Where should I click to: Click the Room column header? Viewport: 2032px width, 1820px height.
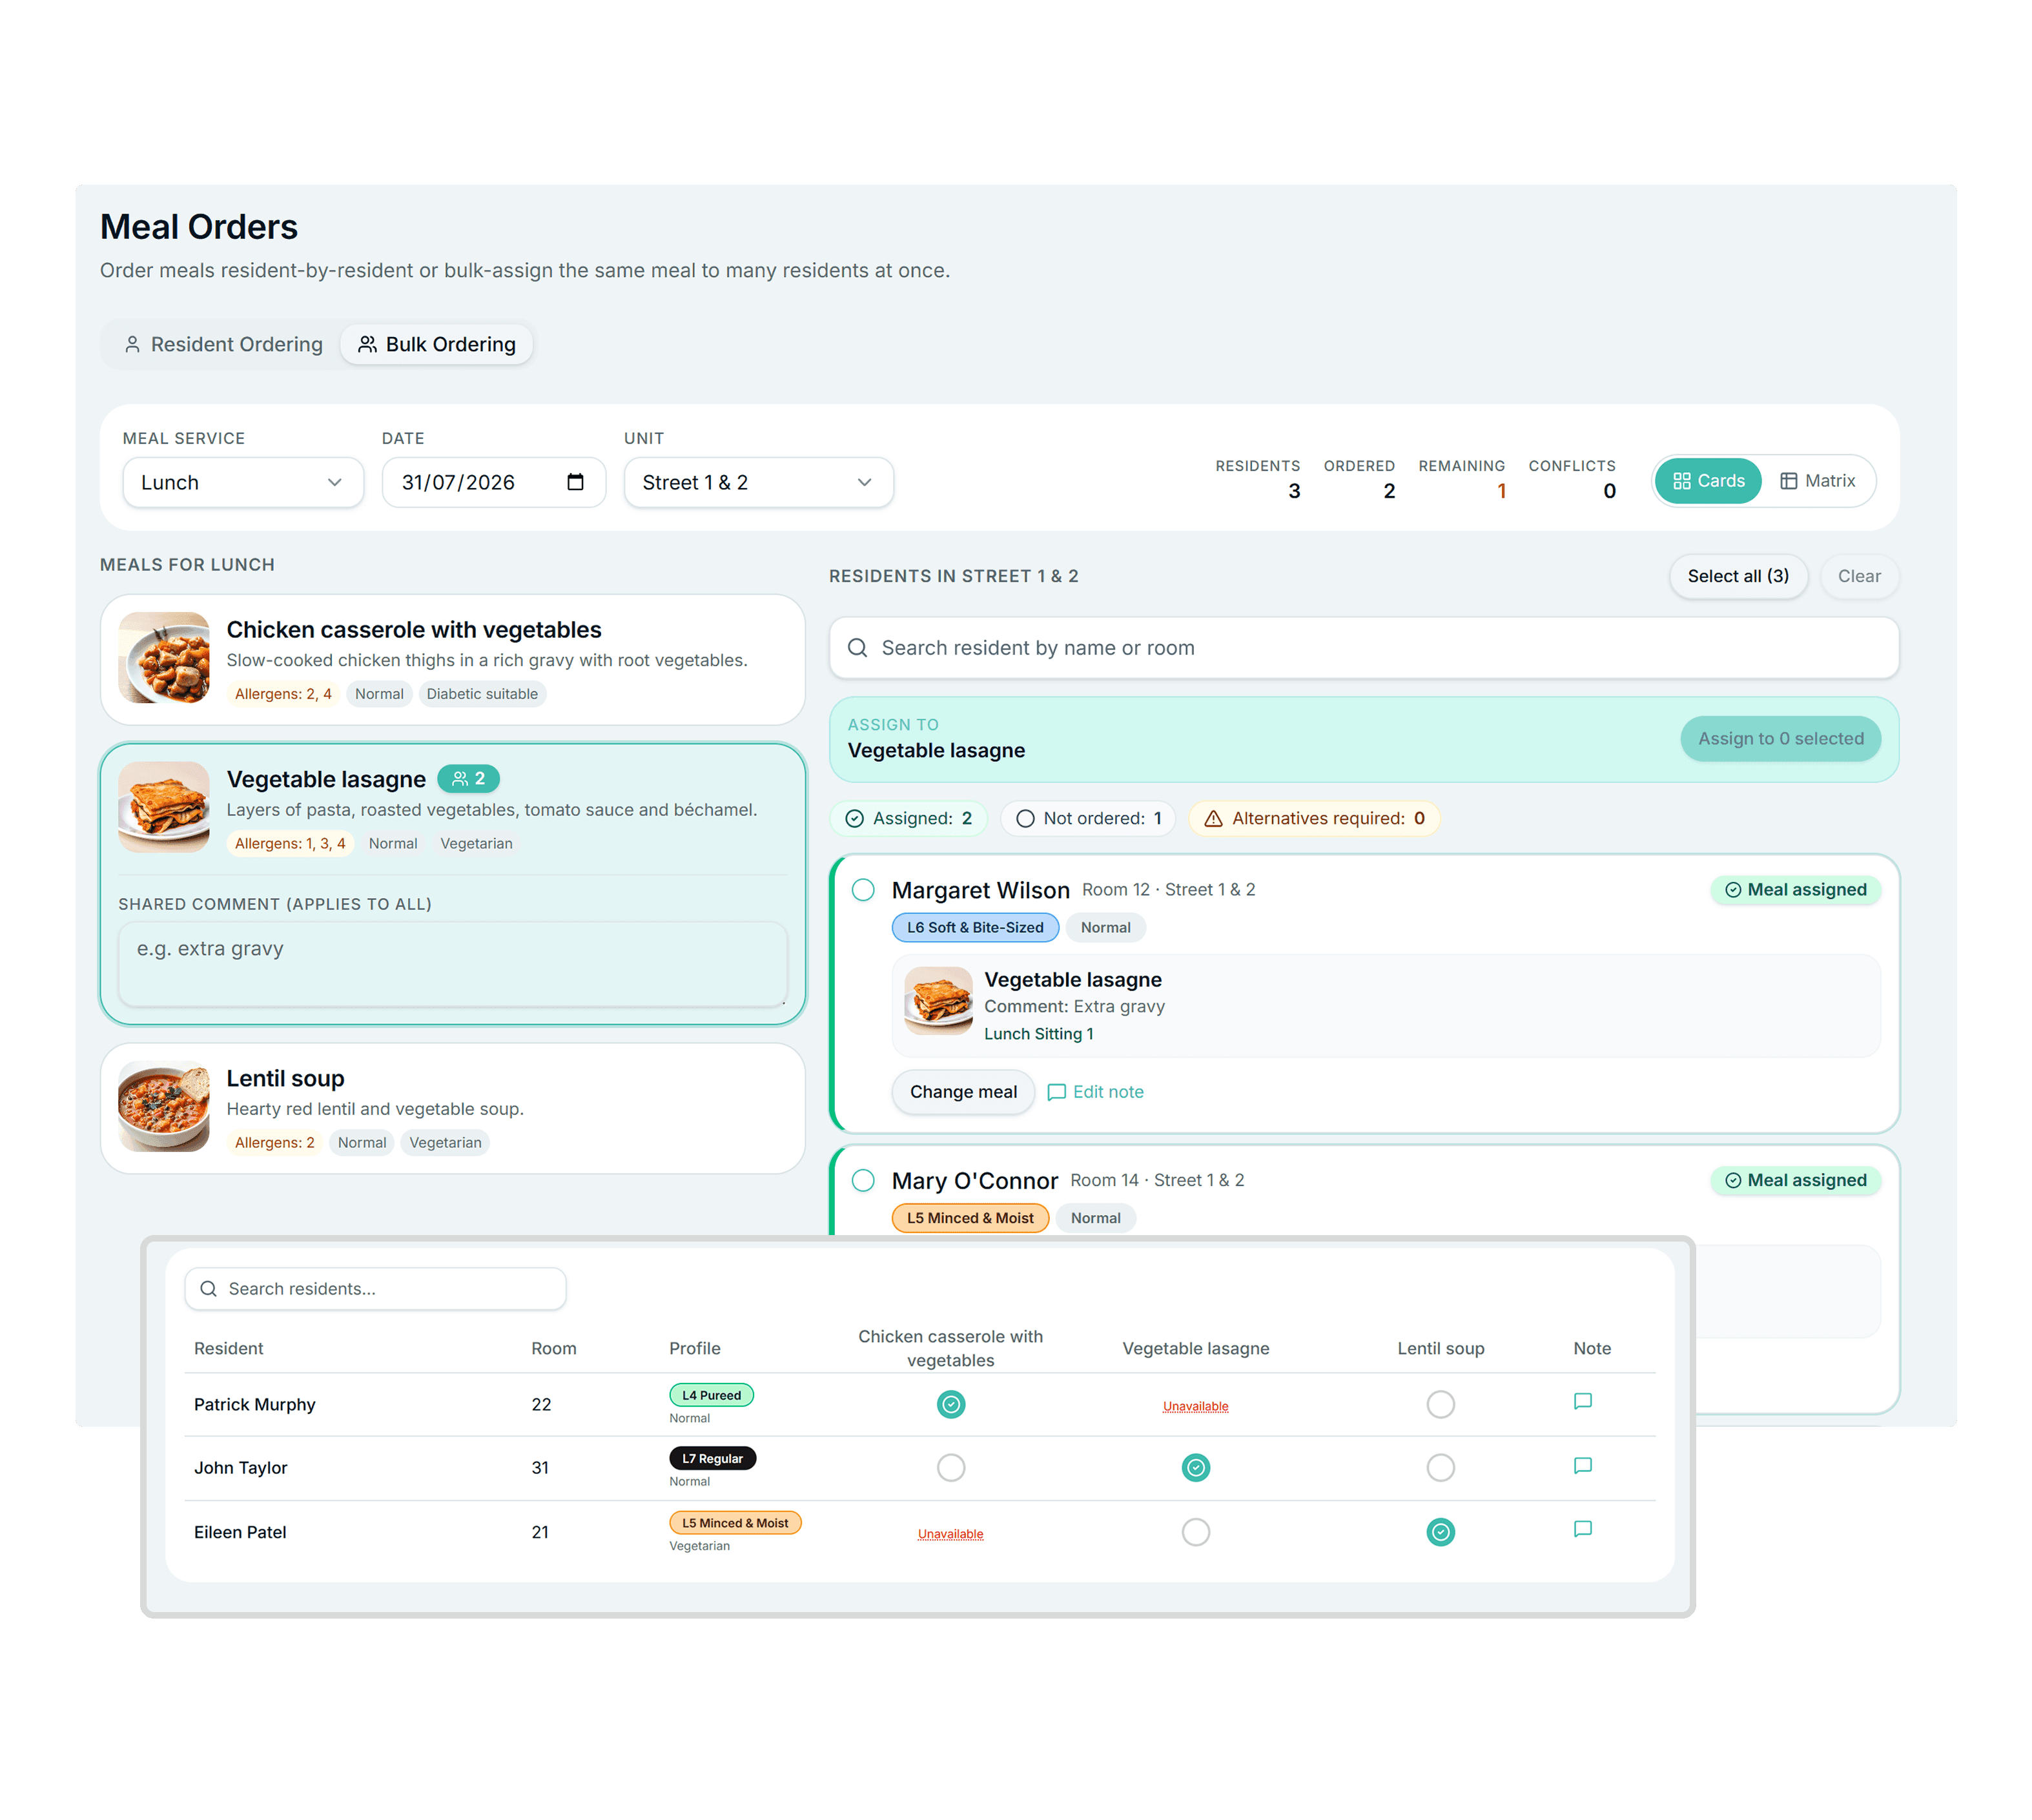click(x=554, y=1348)
